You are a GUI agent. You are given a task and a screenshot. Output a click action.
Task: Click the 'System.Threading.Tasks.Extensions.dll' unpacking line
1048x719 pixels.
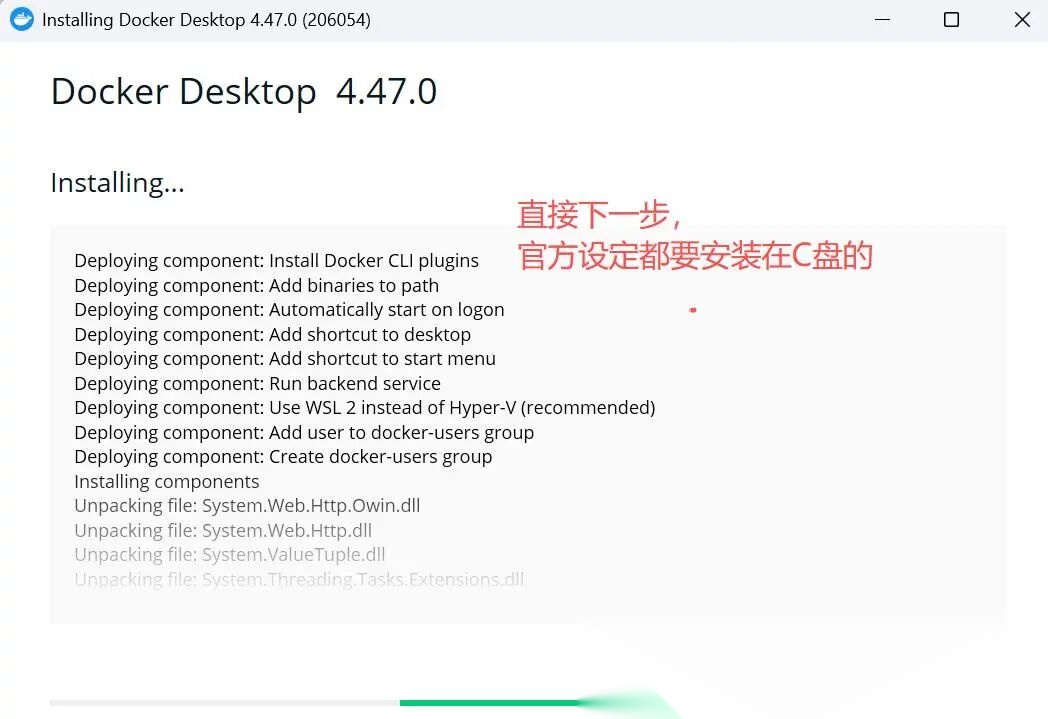299,579
